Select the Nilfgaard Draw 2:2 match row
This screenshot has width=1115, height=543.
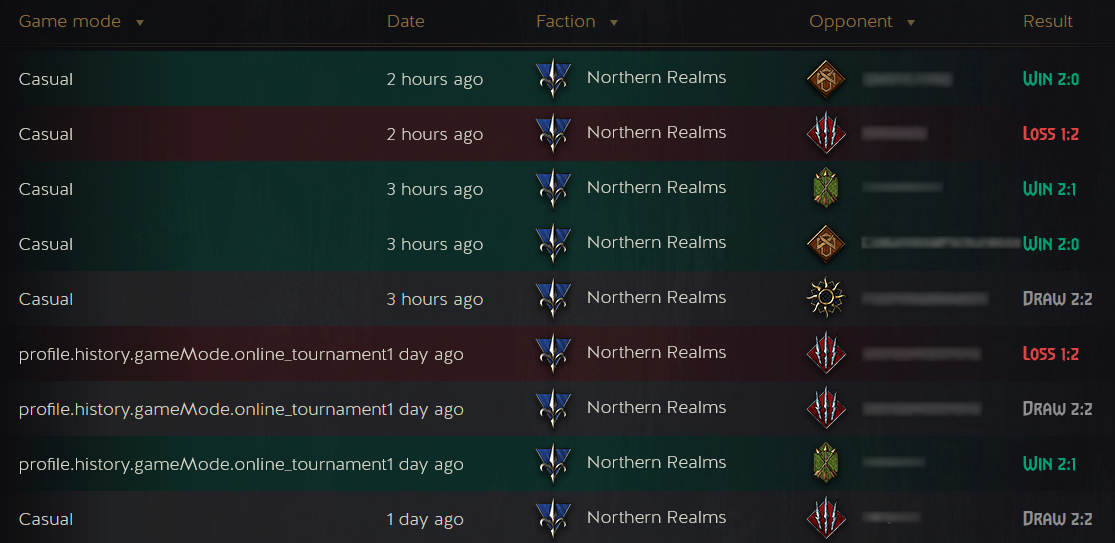(558, 298)
